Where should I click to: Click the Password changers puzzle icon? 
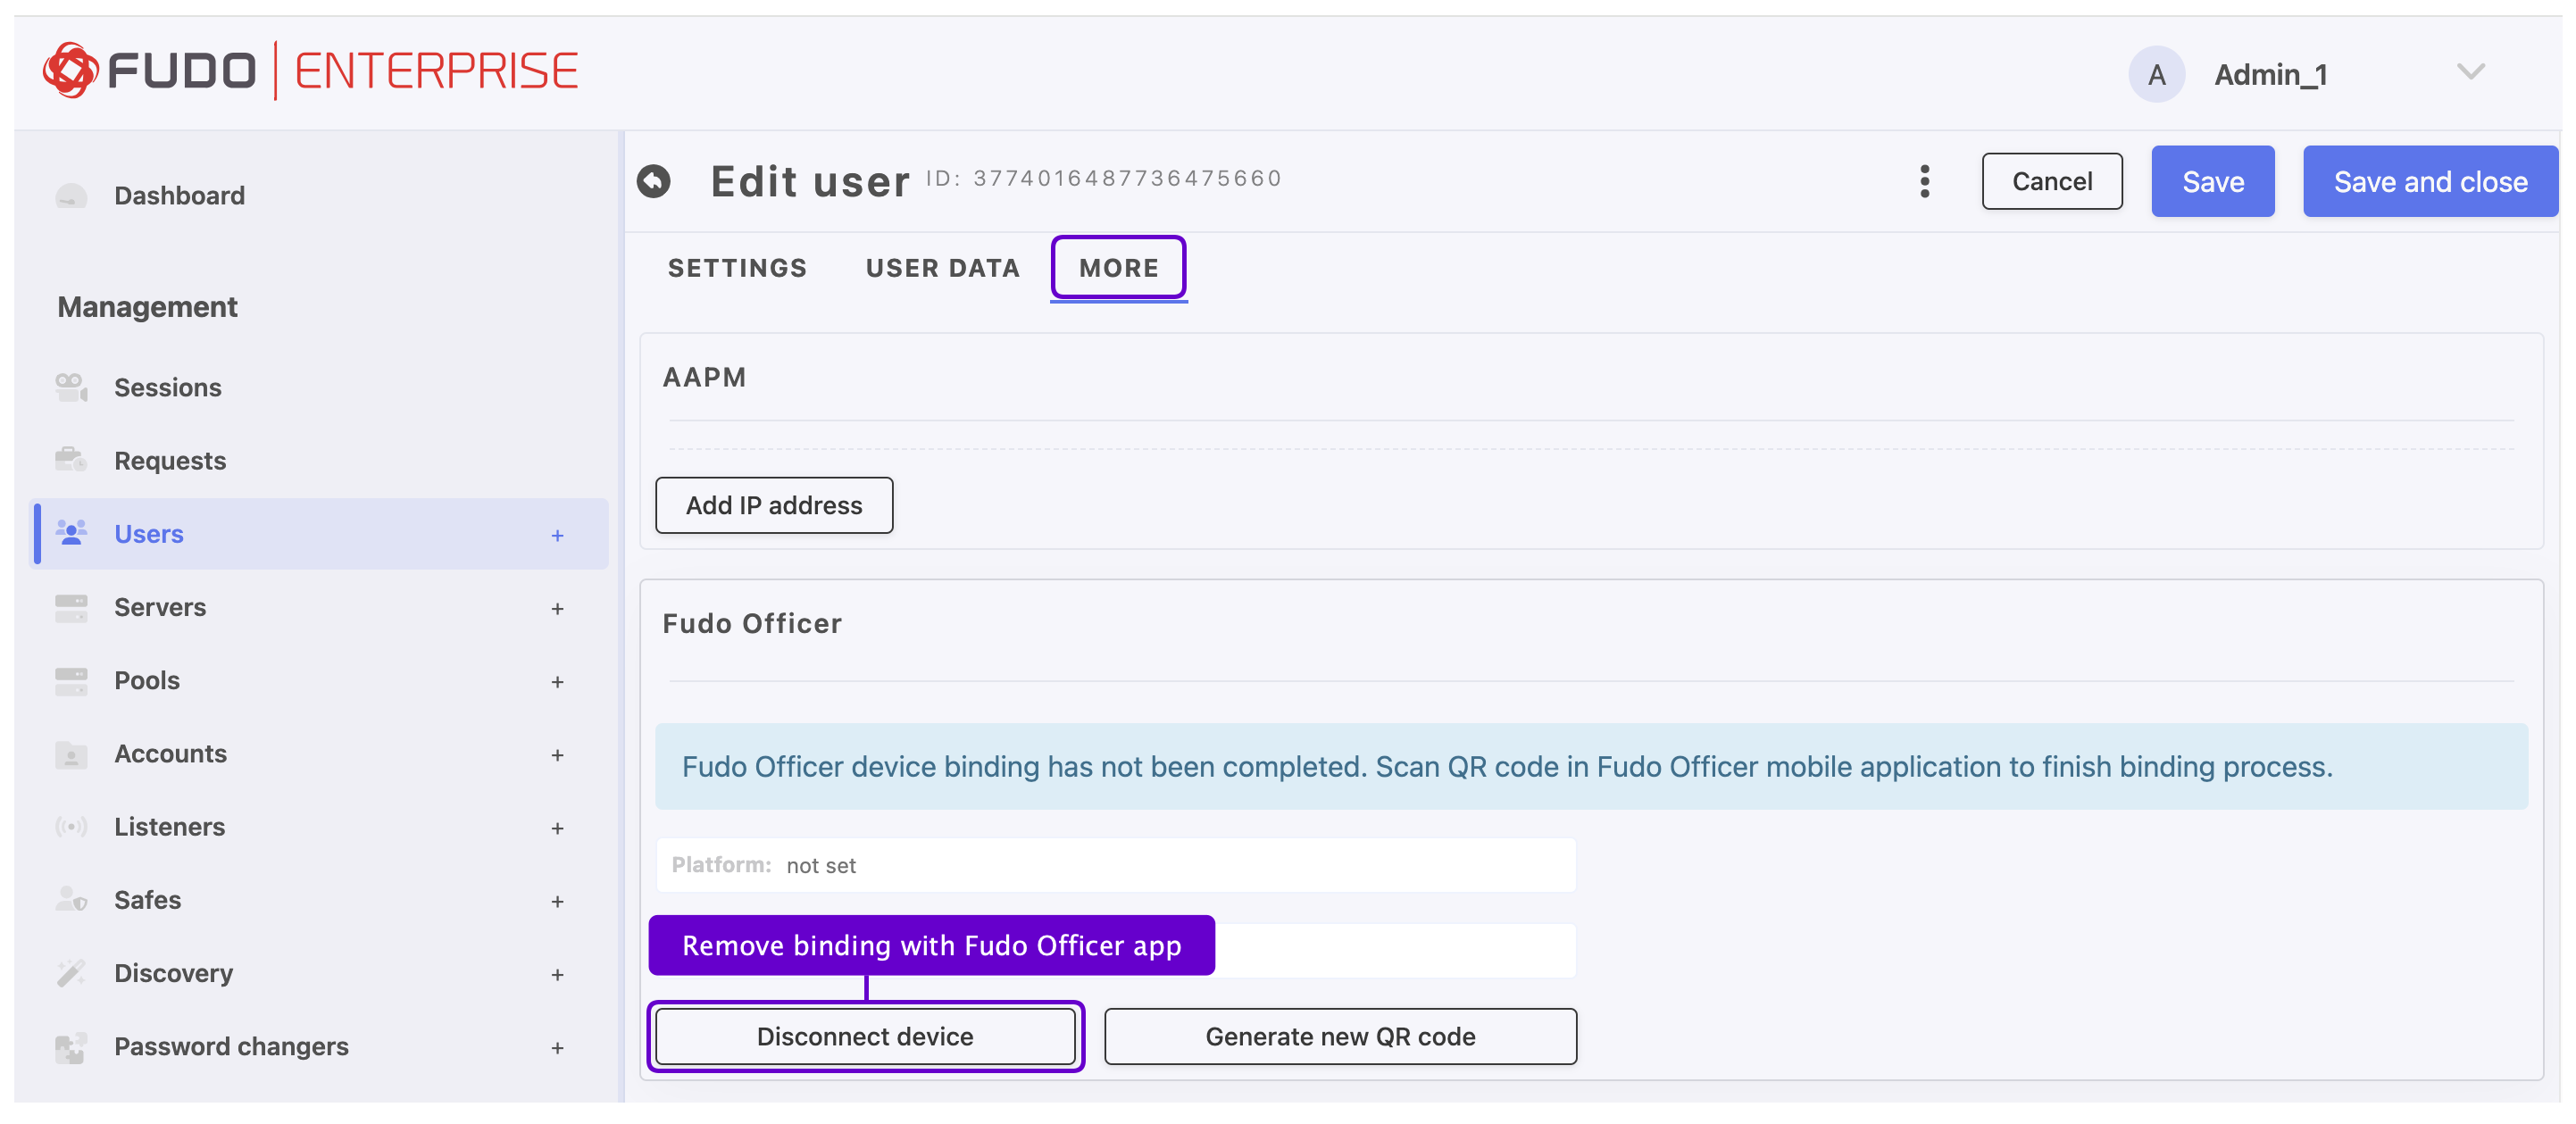71,1046
